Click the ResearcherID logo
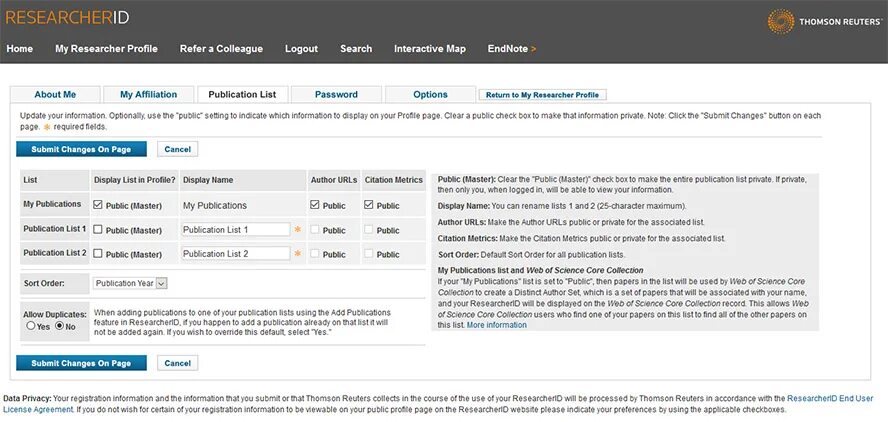This screenshot has width=888, height=422. pyautogui.click(x=67, y=17)
